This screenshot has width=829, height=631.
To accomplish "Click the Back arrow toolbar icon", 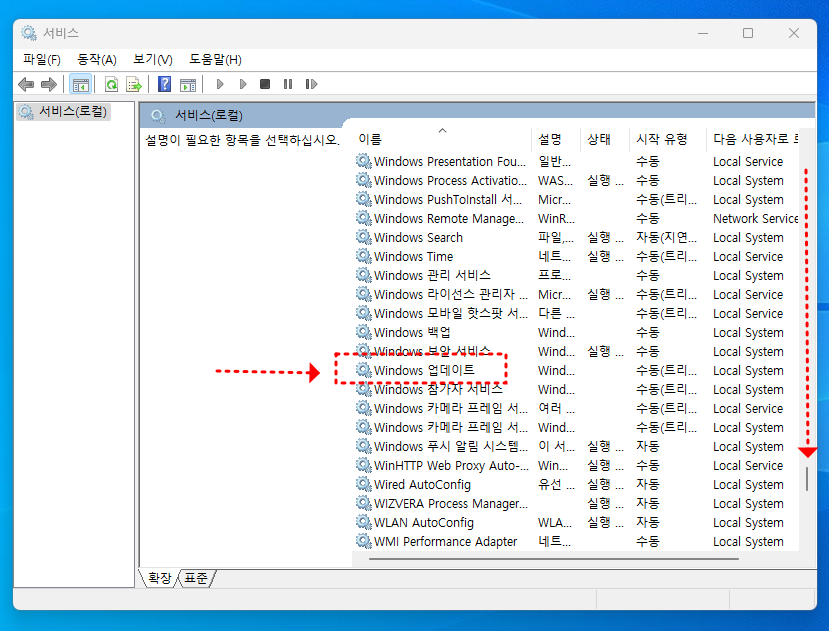I will 26,84.
